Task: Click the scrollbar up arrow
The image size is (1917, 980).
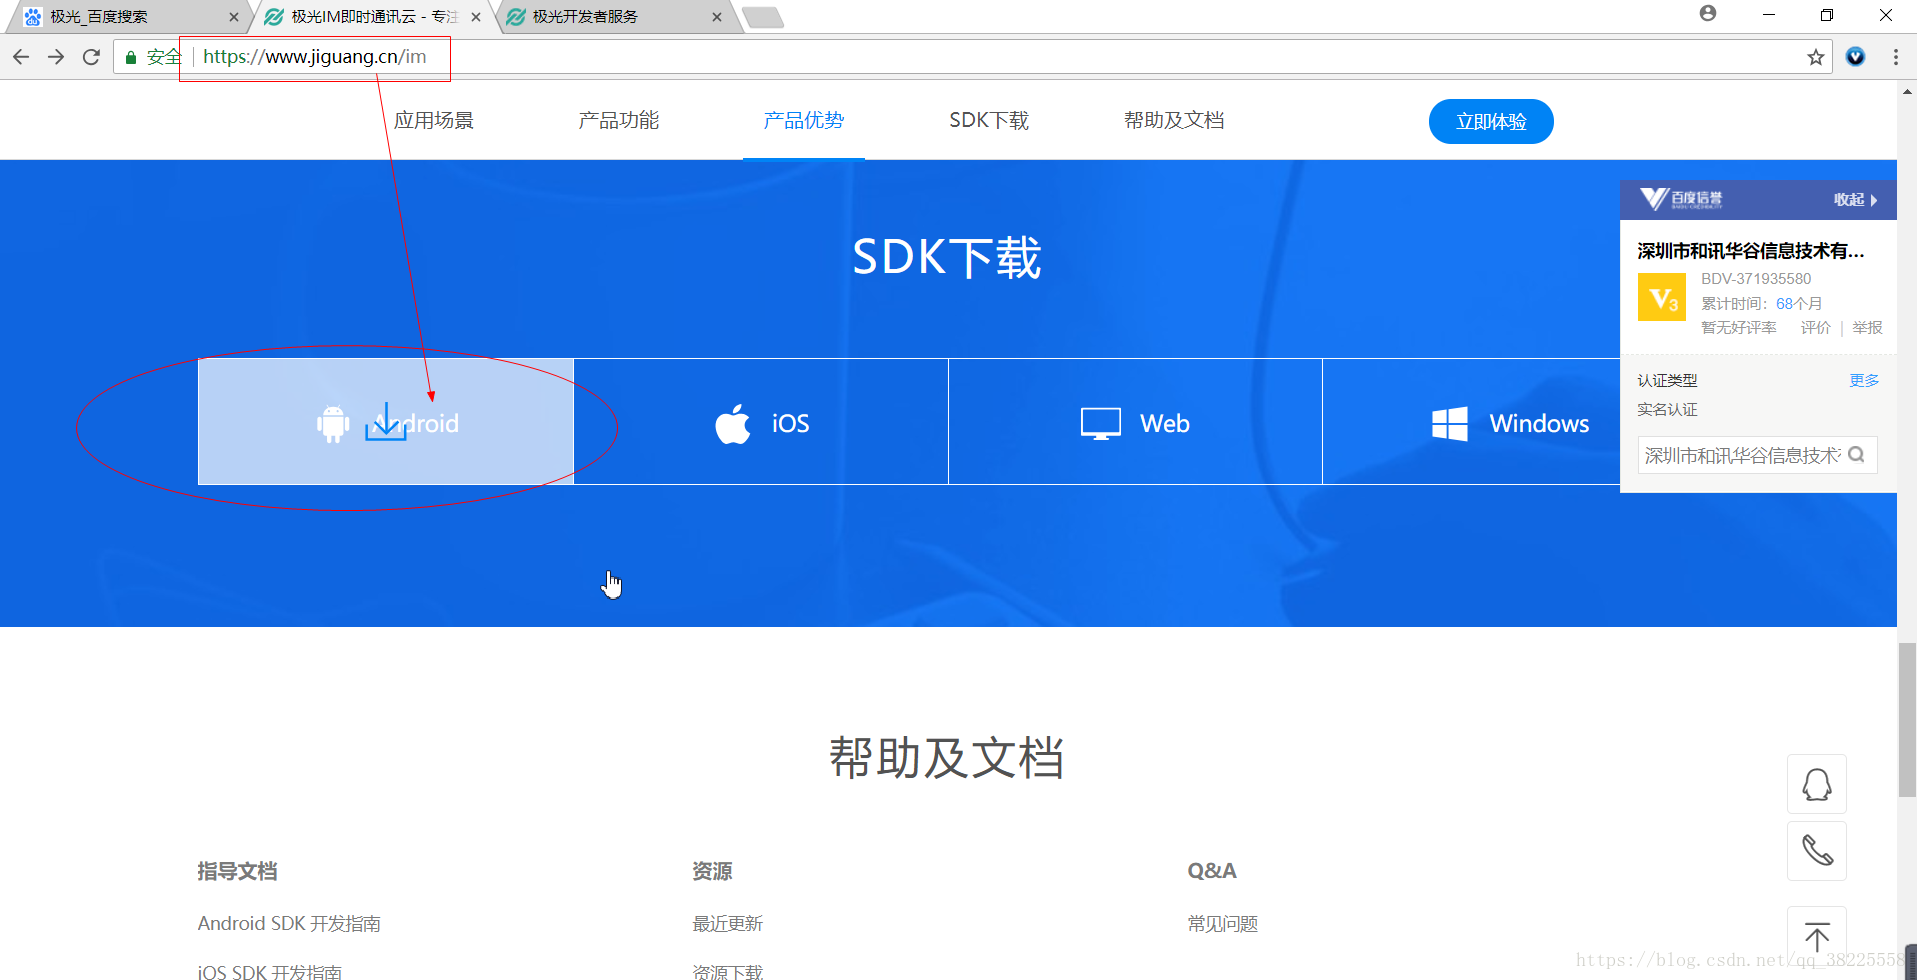Action: click(1907, 91)
